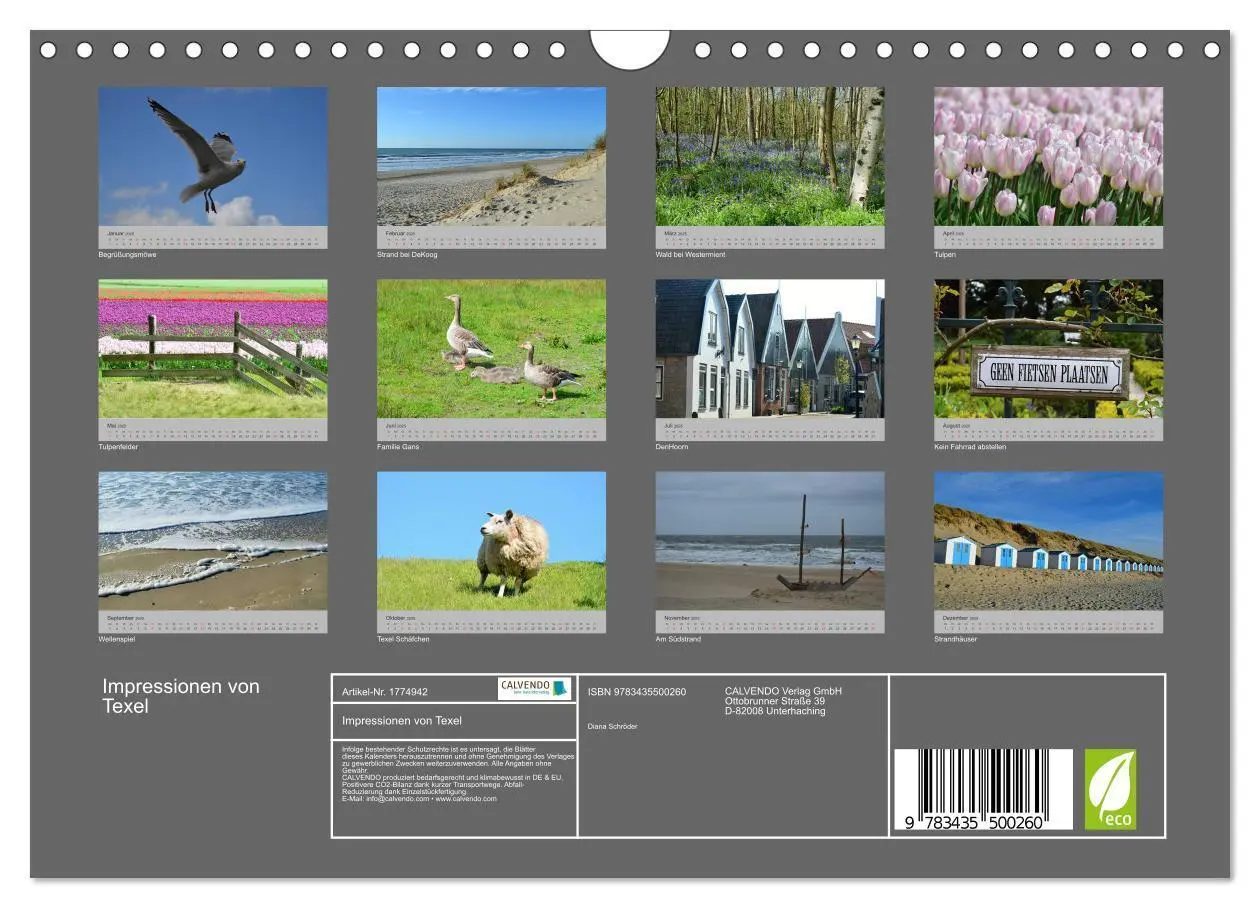Viewport: 1260px width, 908px height.
Task: Click the green eco leaf icon
Action: tap(1110, 789)
